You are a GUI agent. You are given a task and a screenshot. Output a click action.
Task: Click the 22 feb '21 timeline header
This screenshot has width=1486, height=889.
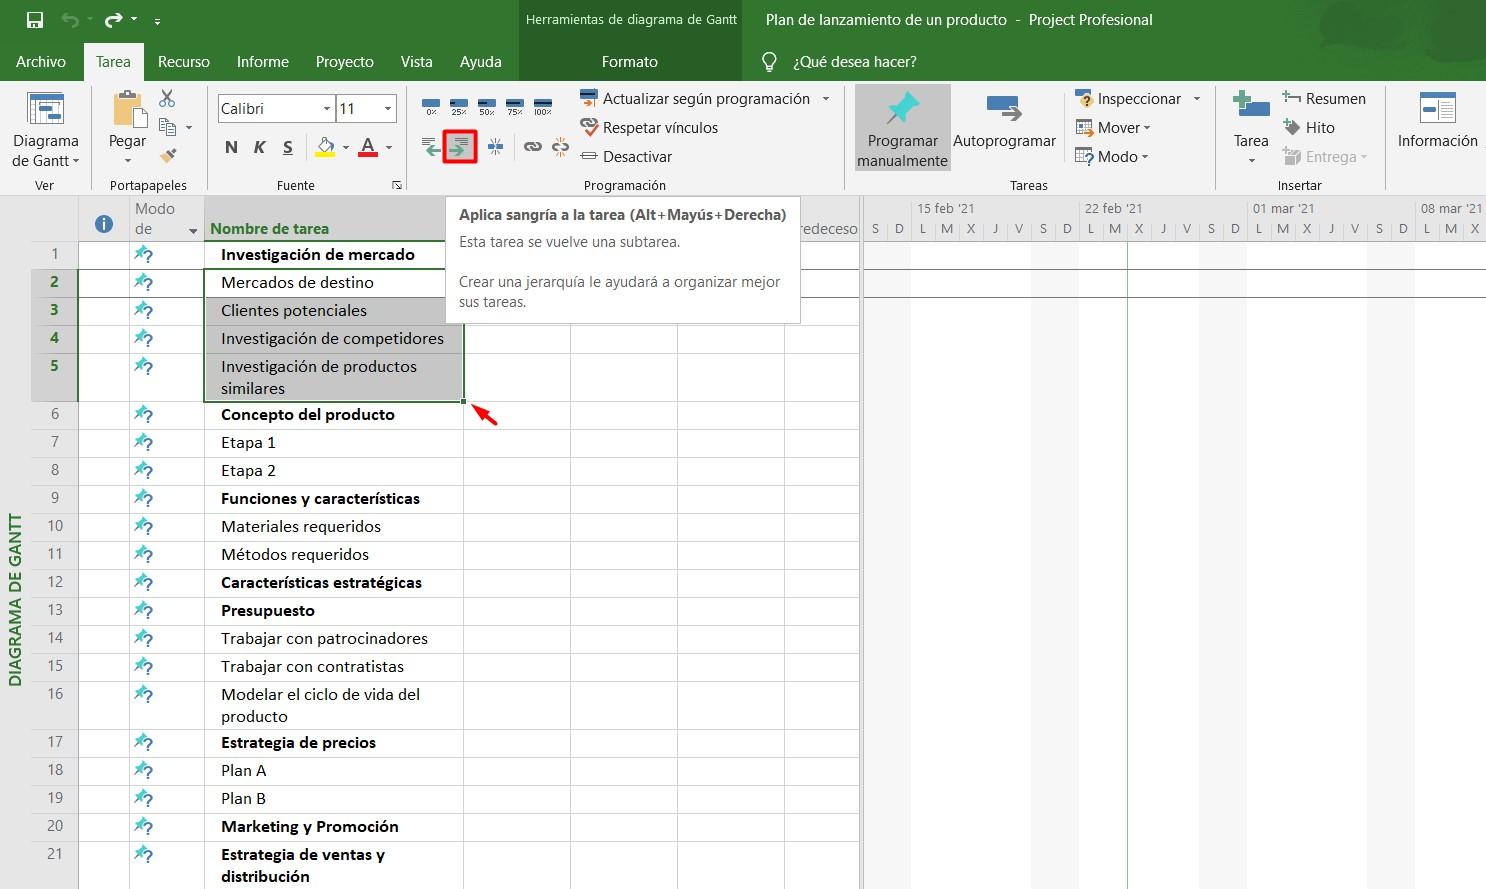1113,209
